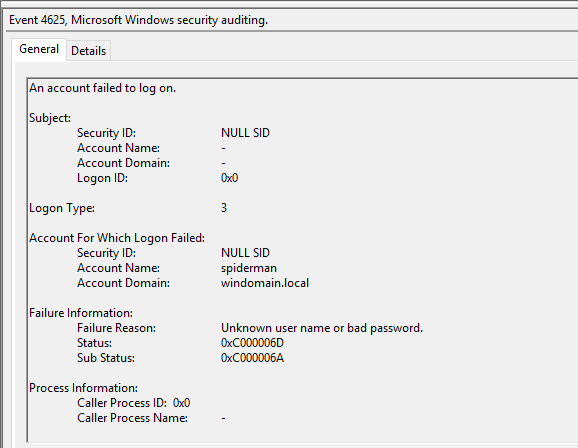Switch to the General tab
Image resolution: width=578 pixels, height=448 pixels.
pos(39,49)
